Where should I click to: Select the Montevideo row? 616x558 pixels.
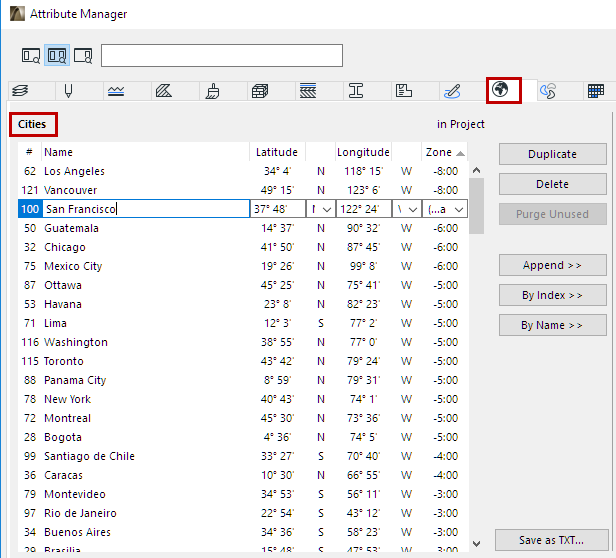coord(243,494)
